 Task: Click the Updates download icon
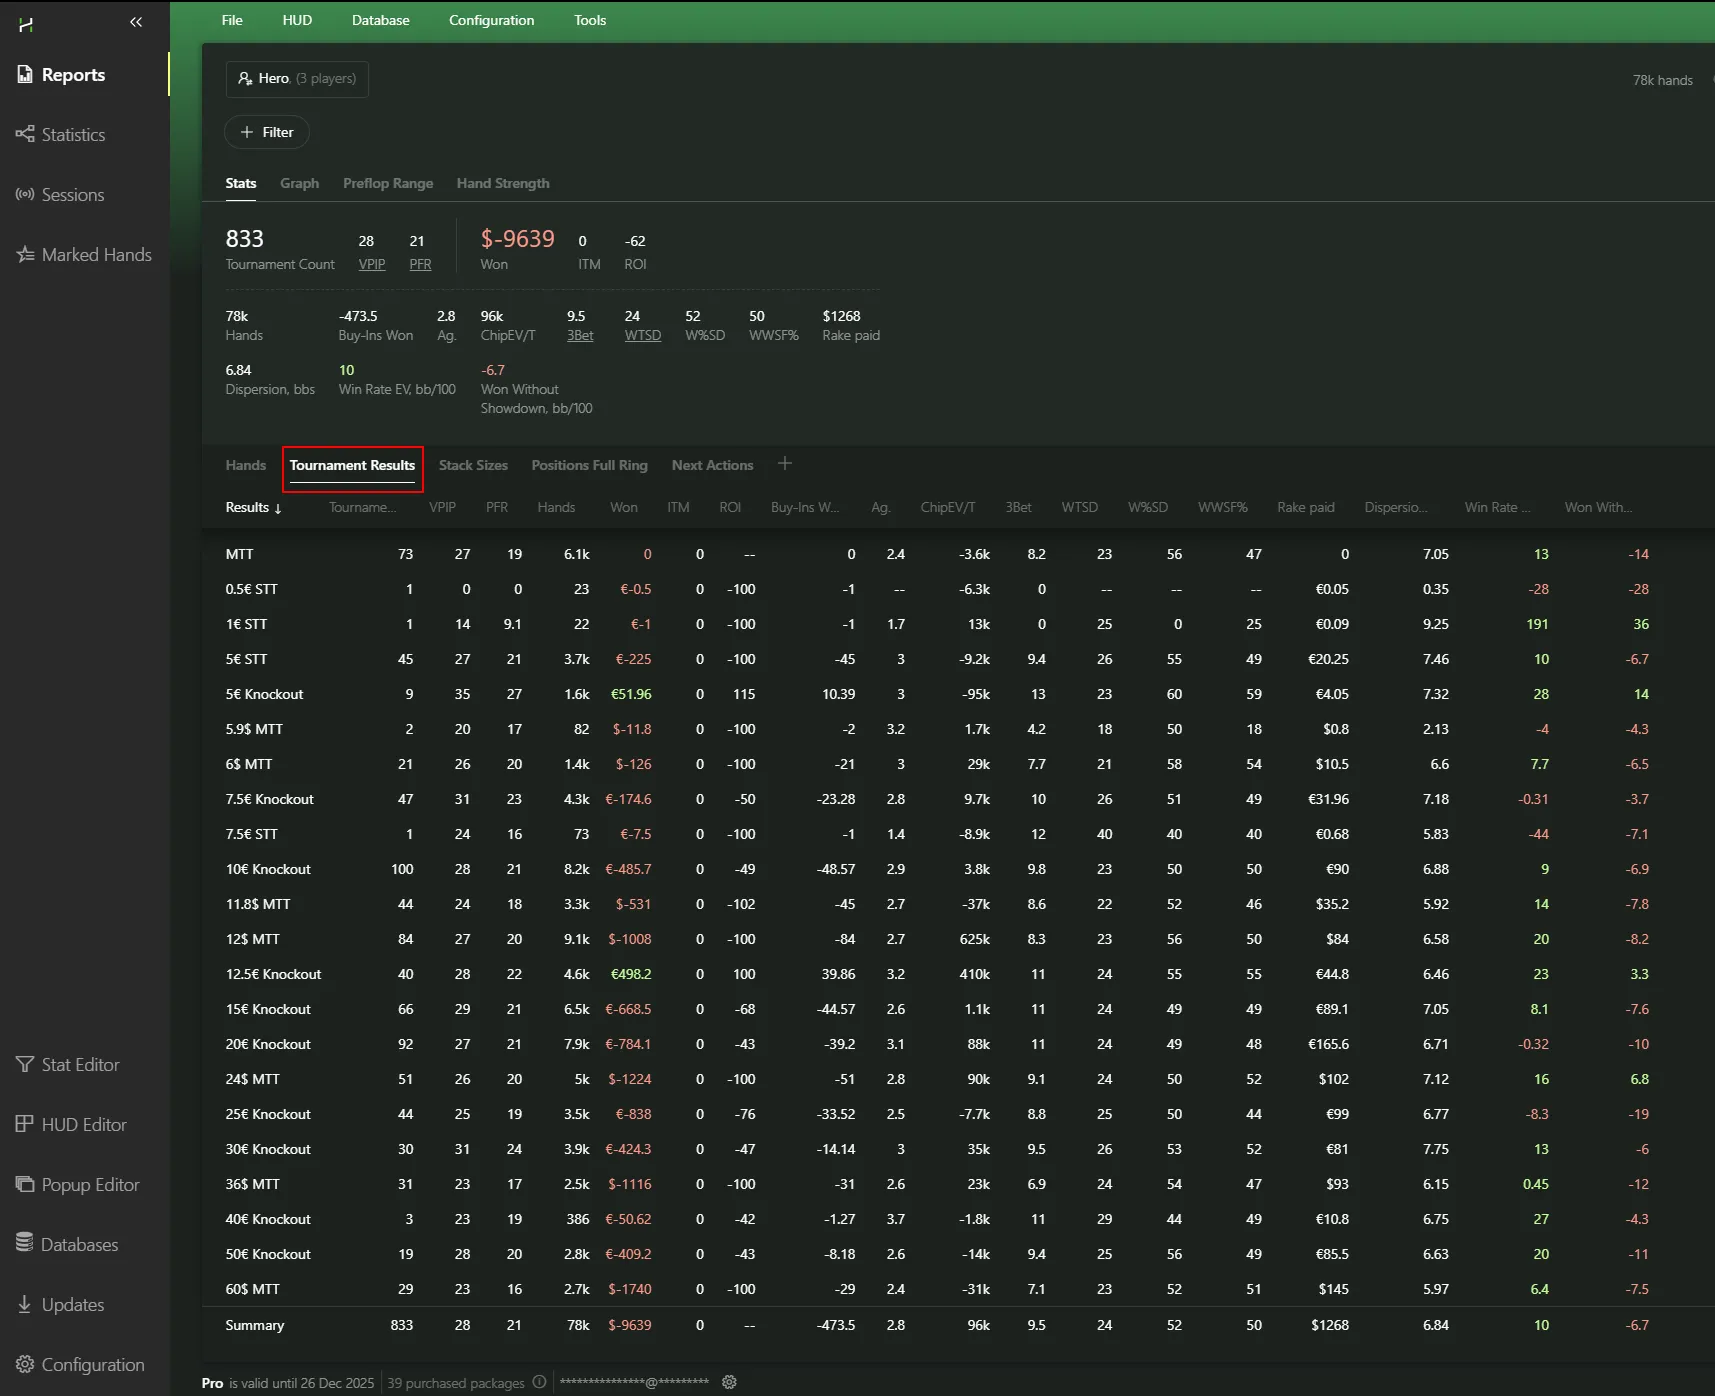coord(25,1305)
